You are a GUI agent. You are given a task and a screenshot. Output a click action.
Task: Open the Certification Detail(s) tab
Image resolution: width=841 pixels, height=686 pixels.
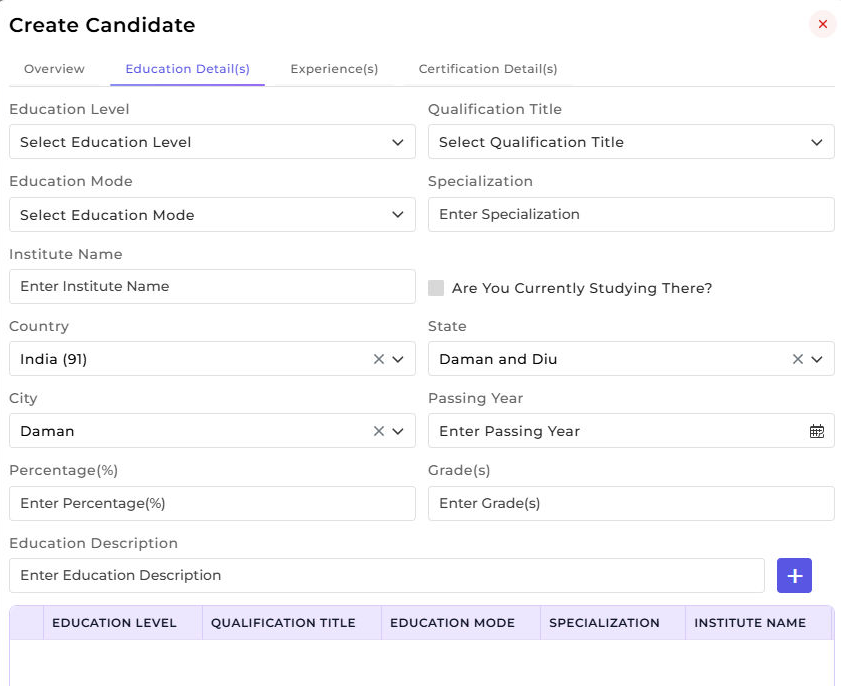coord(488,69)
